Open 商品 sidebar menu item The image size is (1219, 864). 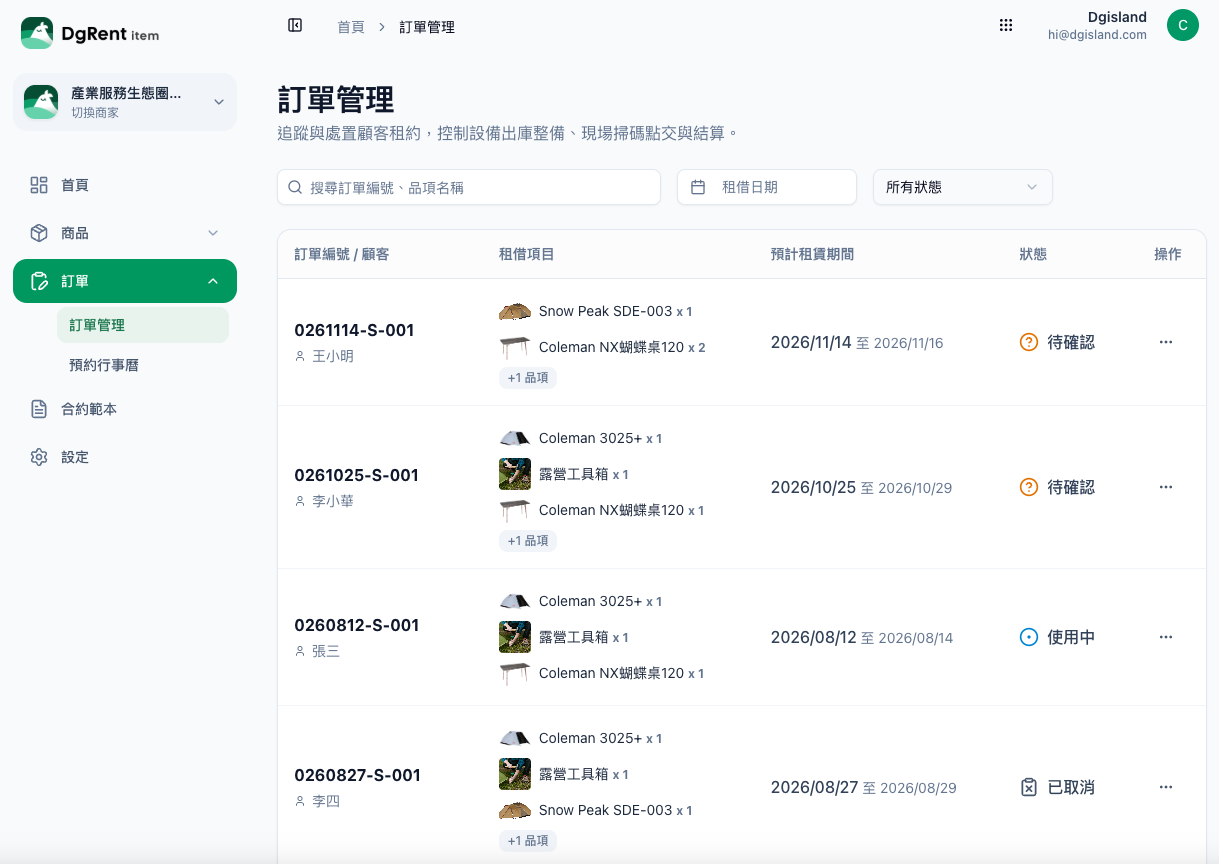click(x=125, y=233)
